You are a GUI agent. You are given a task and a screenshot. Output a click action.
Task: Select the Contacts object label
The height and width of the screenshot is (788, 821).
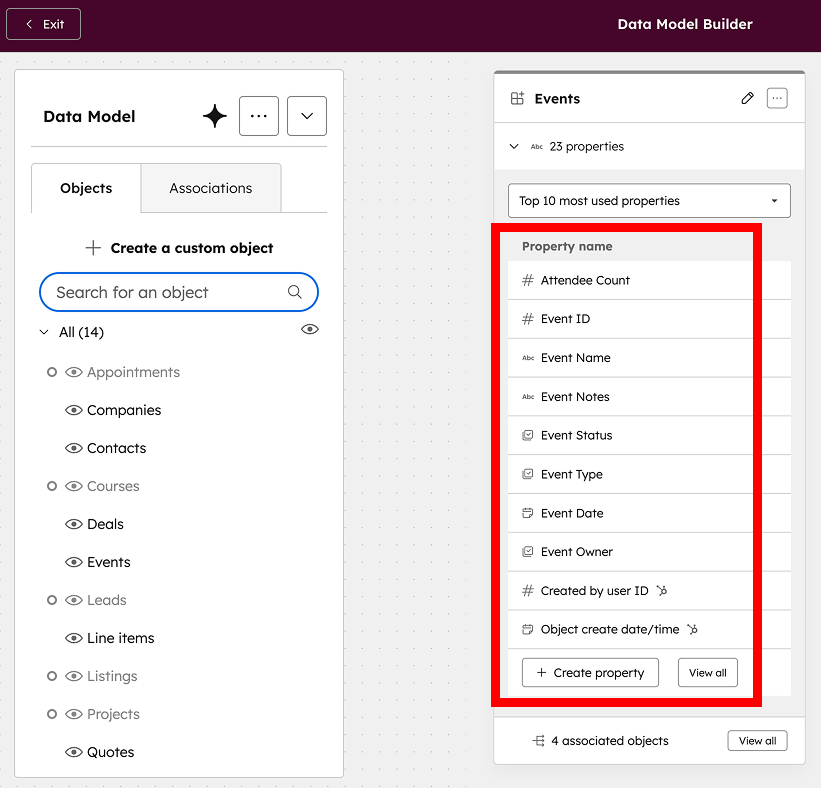coord(117,448)
